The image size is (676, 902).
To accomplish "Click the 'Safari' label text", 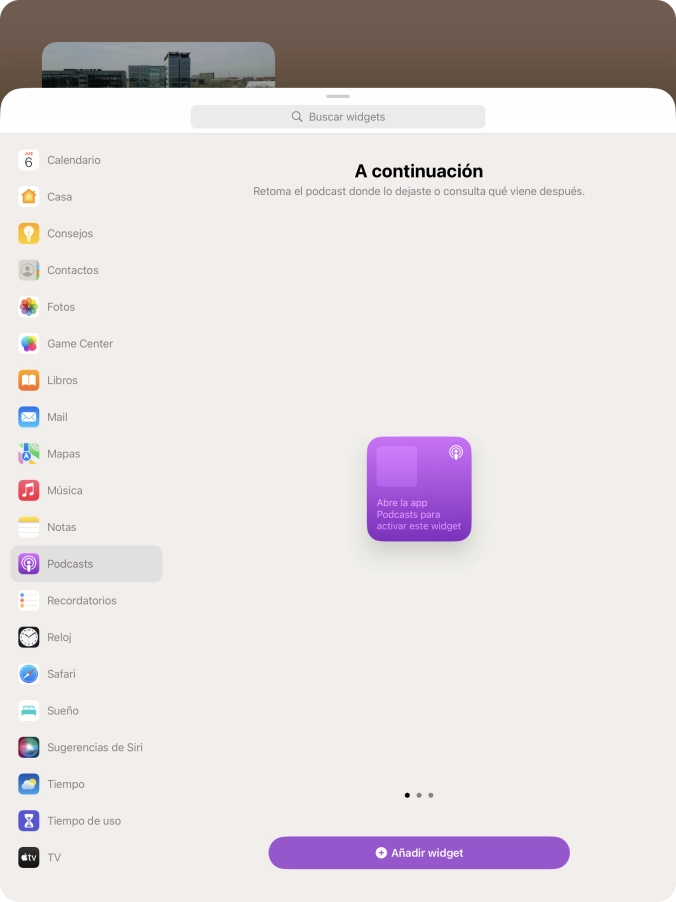I will pos(62,674).
